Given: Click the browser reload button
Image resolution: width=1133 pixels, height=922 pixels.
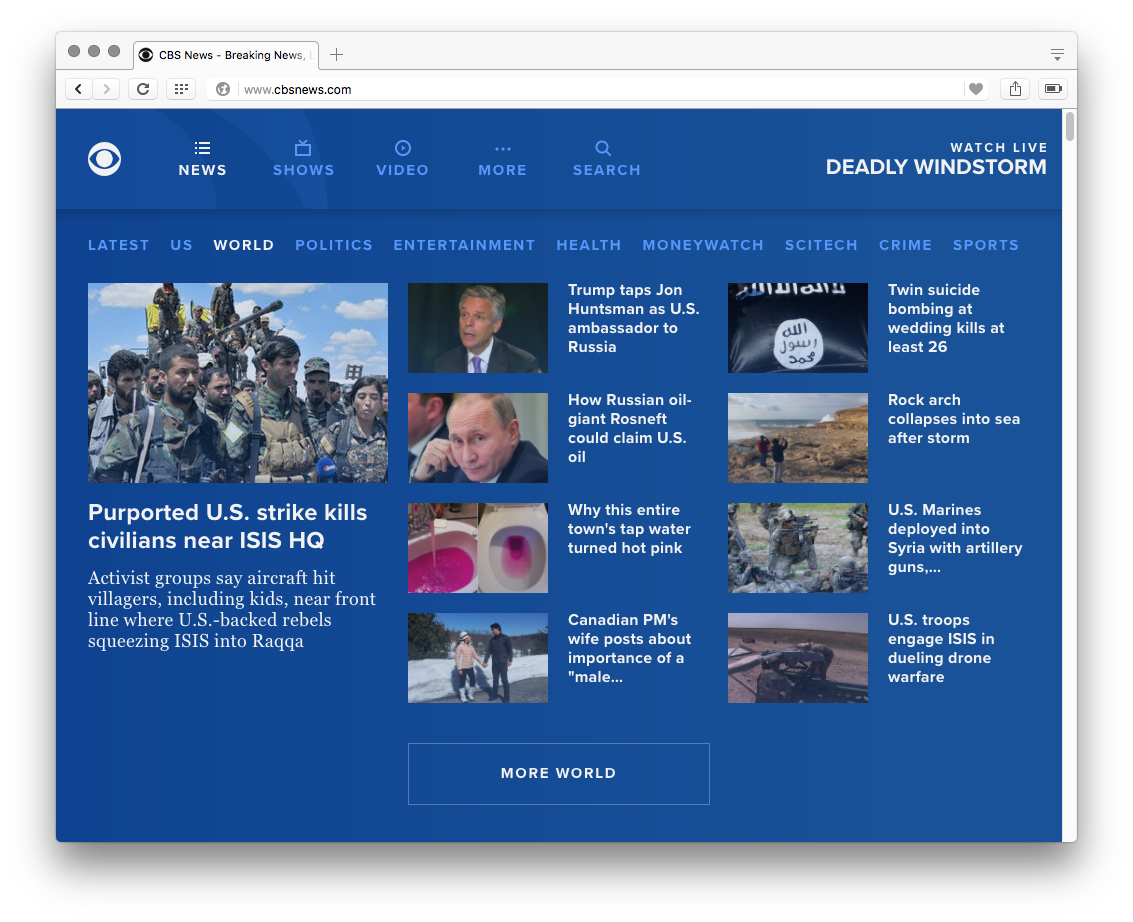Looking at the screenshot, I should click(143, 89).
